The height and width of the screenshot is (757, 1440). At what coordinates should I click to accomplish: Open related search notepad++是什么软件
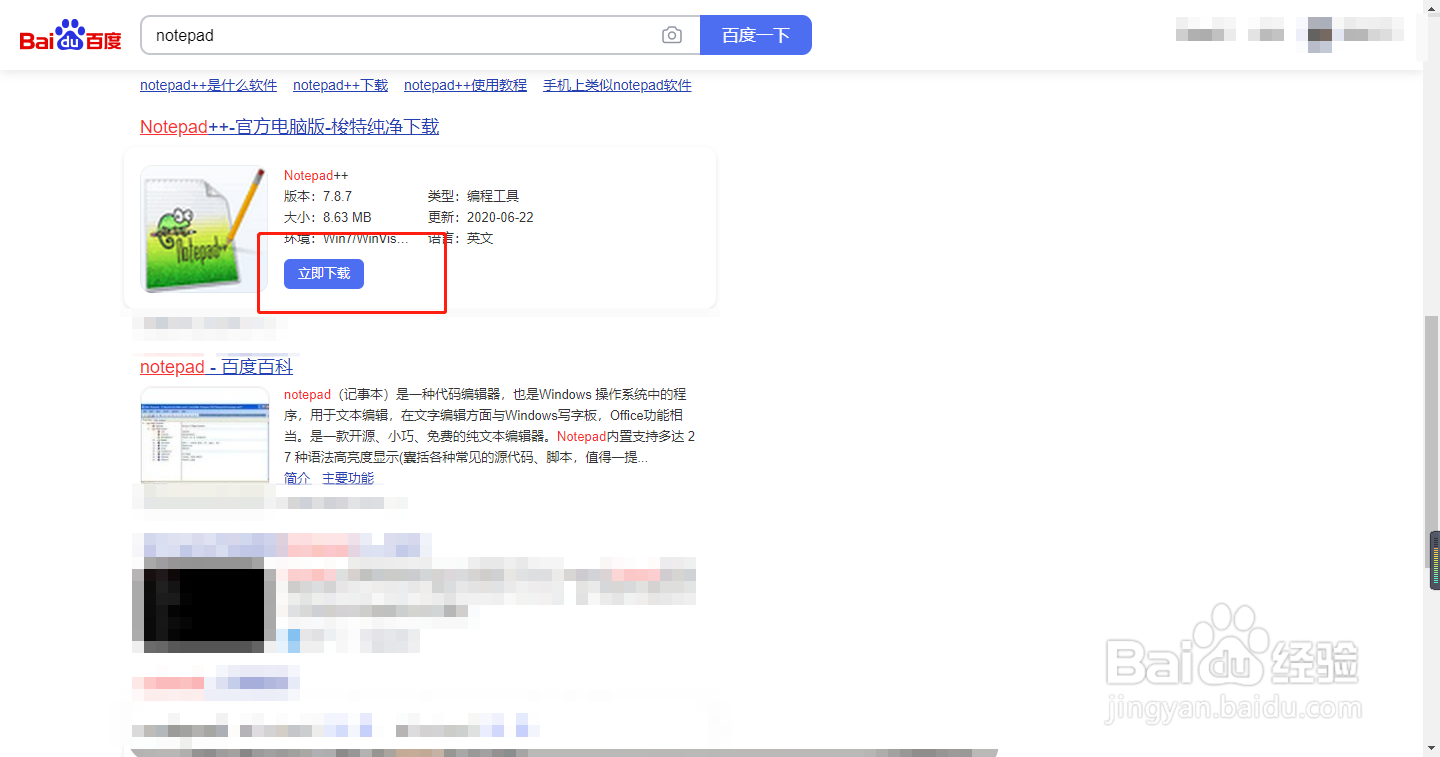pos(208,86)
